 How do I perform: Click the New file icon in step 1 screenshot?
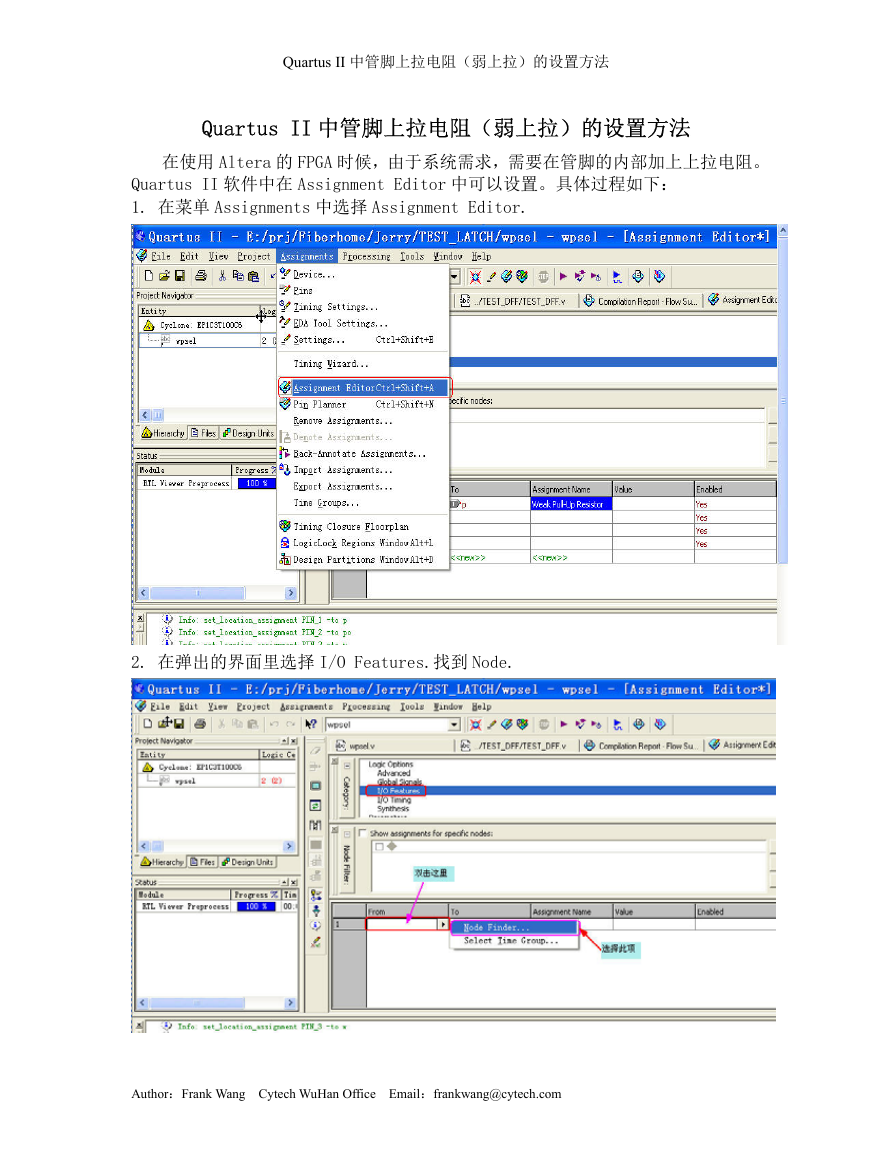pos(149,276)
